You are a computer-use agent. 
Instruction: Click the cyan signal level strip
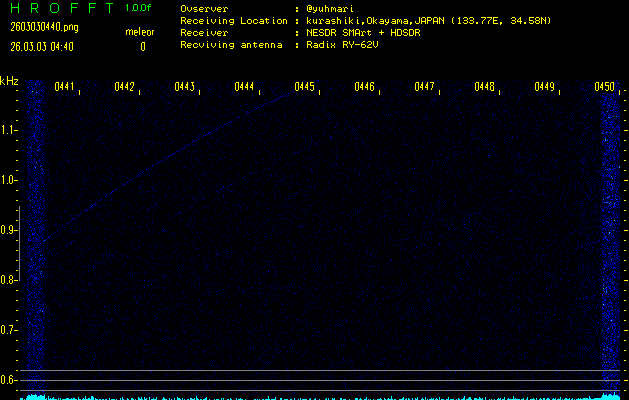point(314,396)
